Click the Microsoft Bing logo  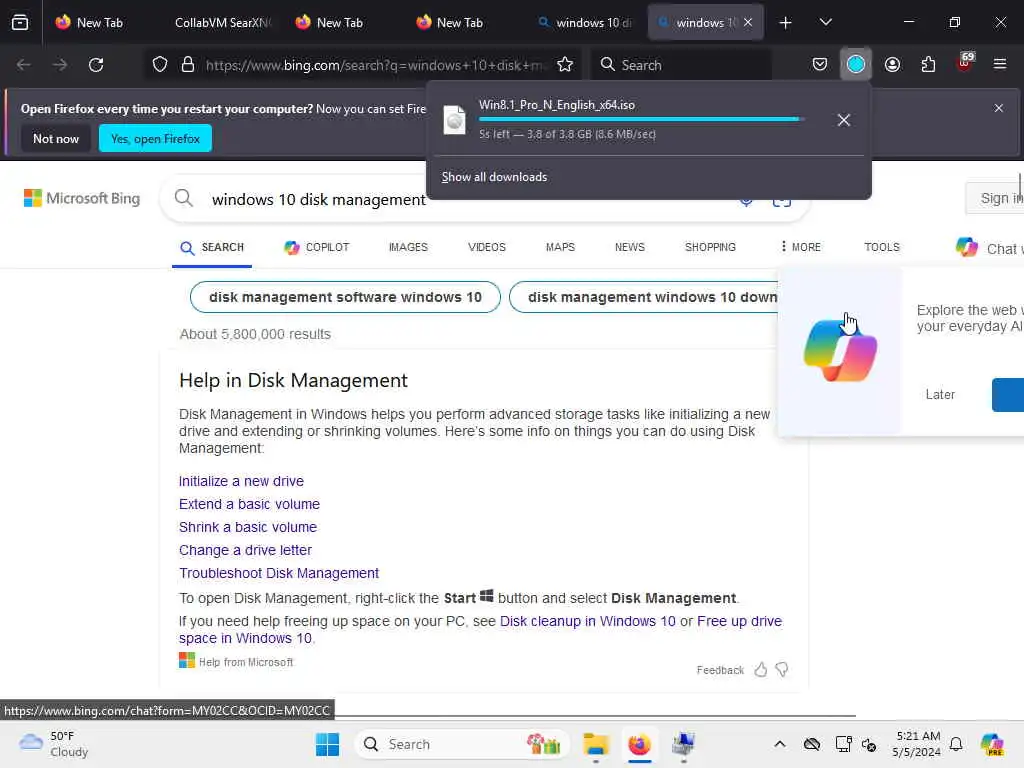pos(82,198)
